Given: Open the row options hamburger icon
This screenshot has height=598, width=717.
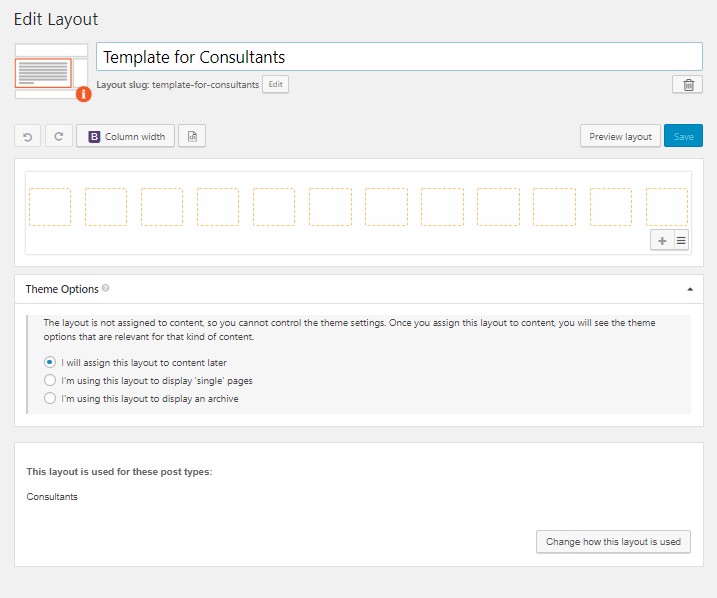Looking at the screenshot, I should click(x=681, y=240).
